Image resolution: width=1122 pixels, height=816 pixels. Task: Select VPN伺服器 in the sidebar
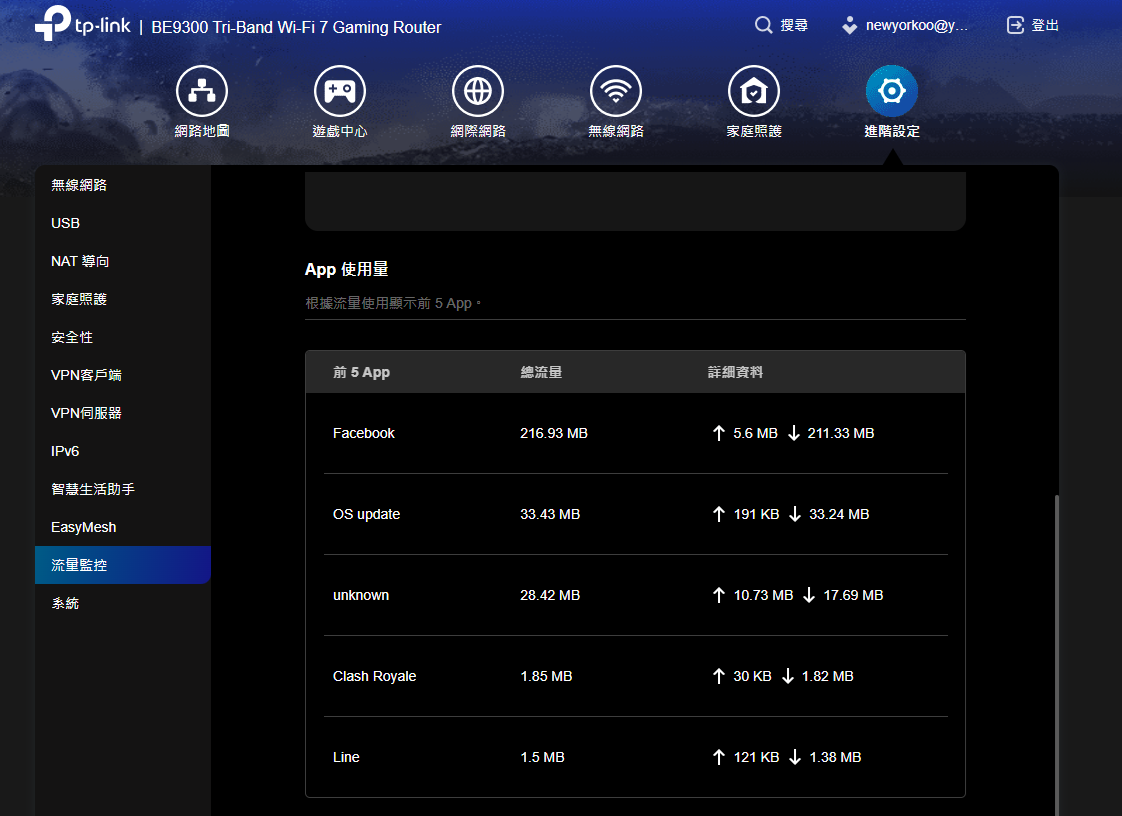pyautogui.click(x=123, y=412)
